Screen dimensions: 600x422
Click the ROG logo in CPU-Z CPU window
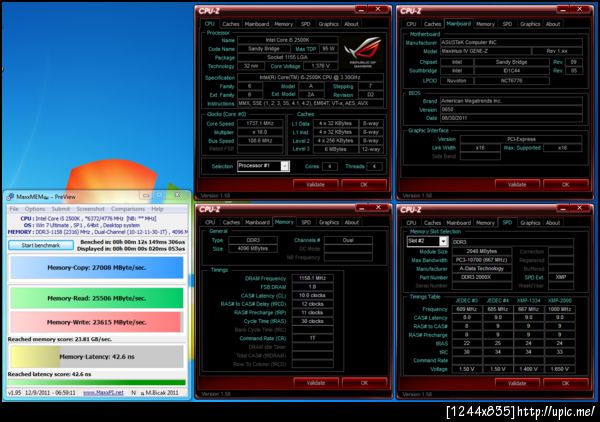click(x=362, y=52)
